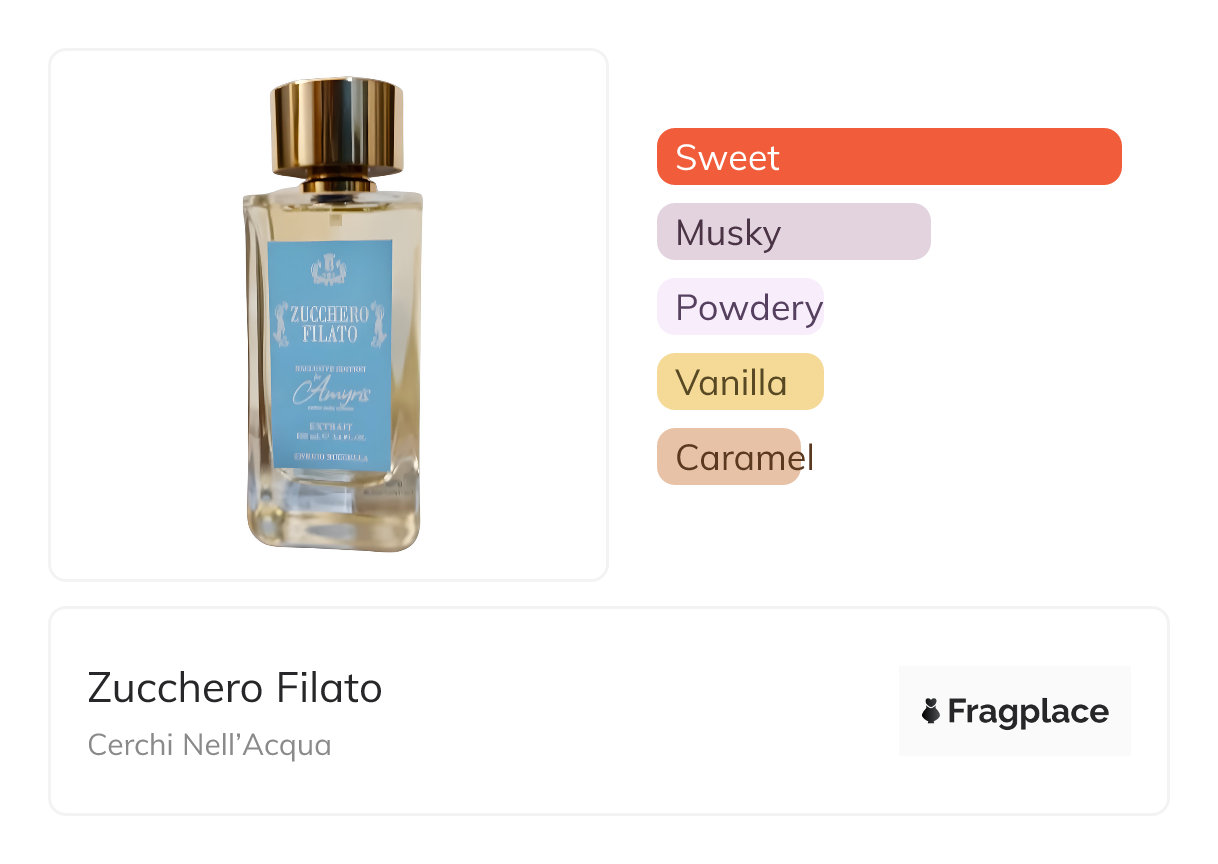This screenshot has height=864, width=1218.
Task: Select the Musky accord bar
Action: pos(793,232)
